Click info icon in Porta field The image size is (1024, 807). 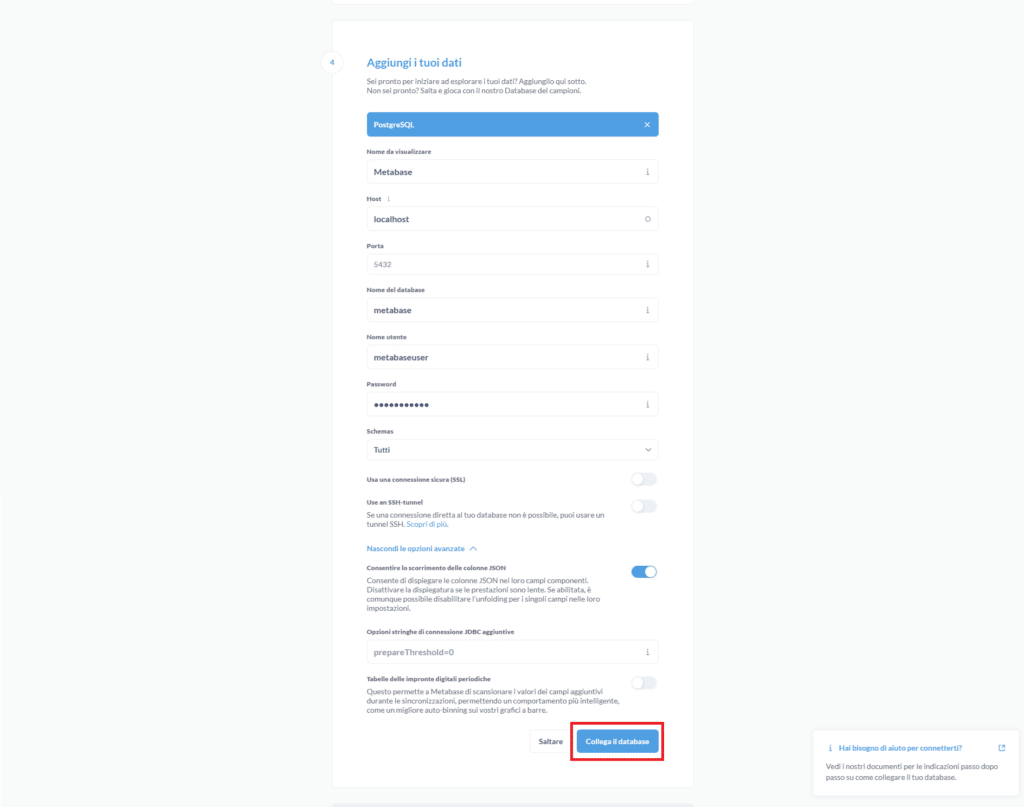[648, 264]
